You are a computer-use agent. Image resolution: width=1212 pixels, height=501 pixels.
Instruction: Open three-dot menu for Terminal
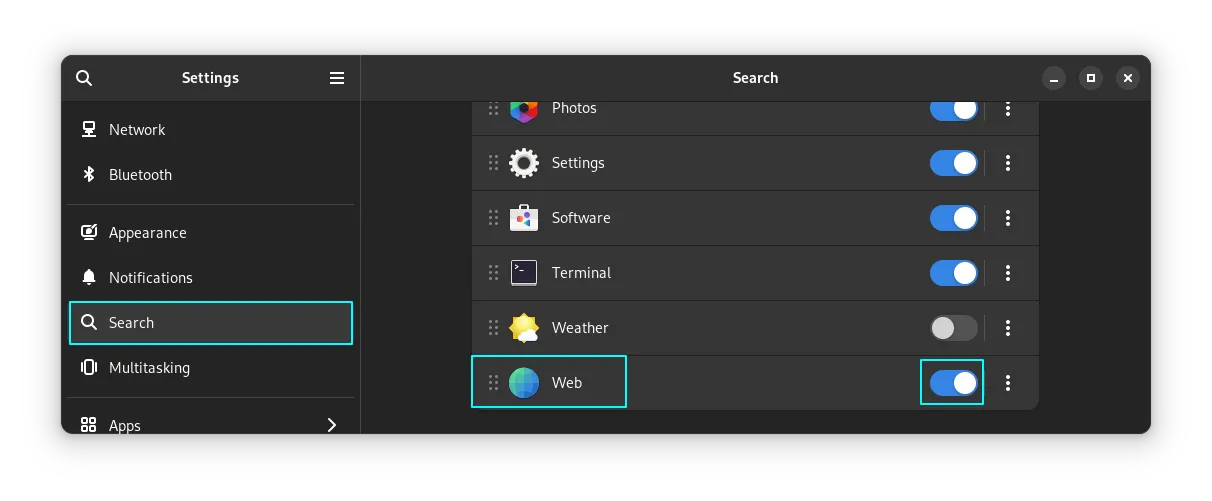(1008, 273)
